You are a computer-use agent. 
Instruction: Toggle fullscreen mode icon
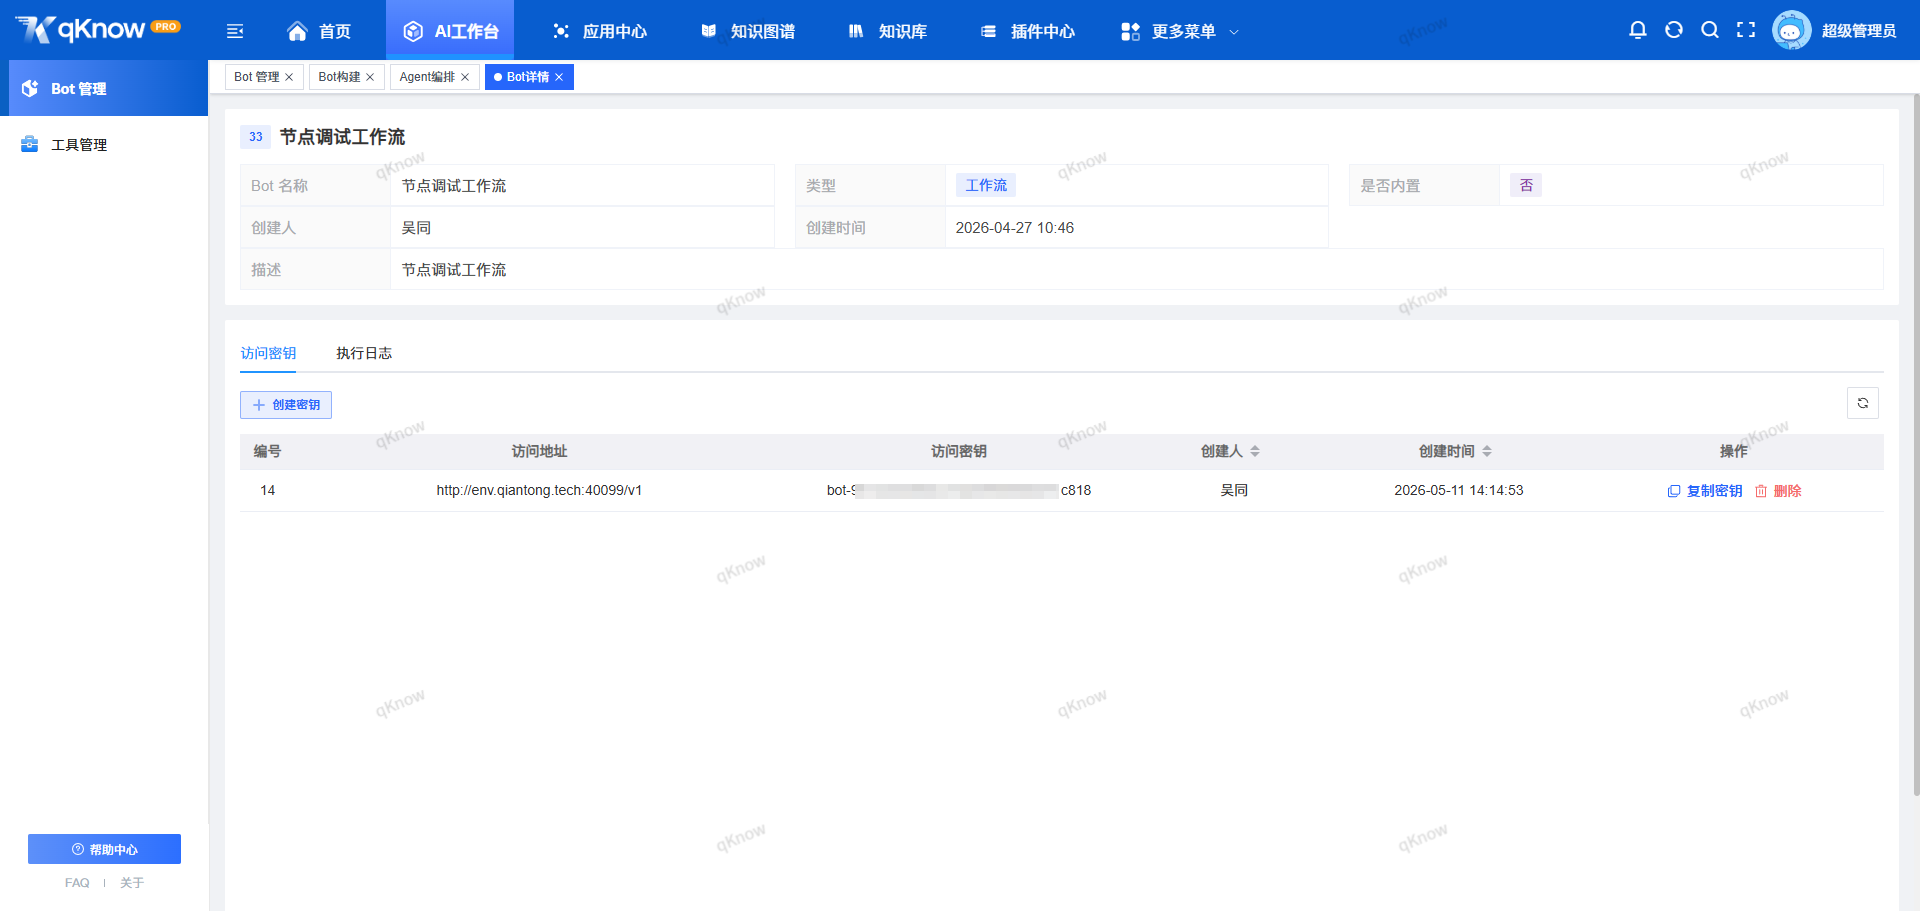(1746, 30)
